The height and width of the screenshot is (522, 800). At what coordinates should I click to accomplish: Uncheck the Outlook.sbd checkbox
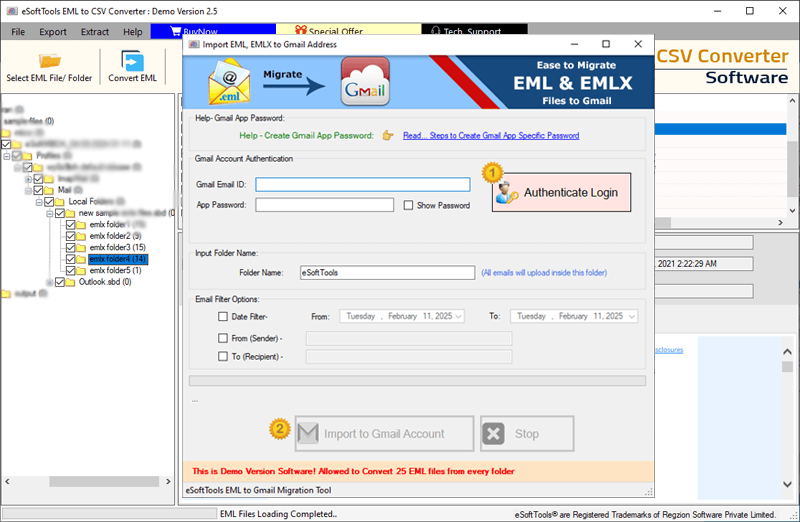60,282
